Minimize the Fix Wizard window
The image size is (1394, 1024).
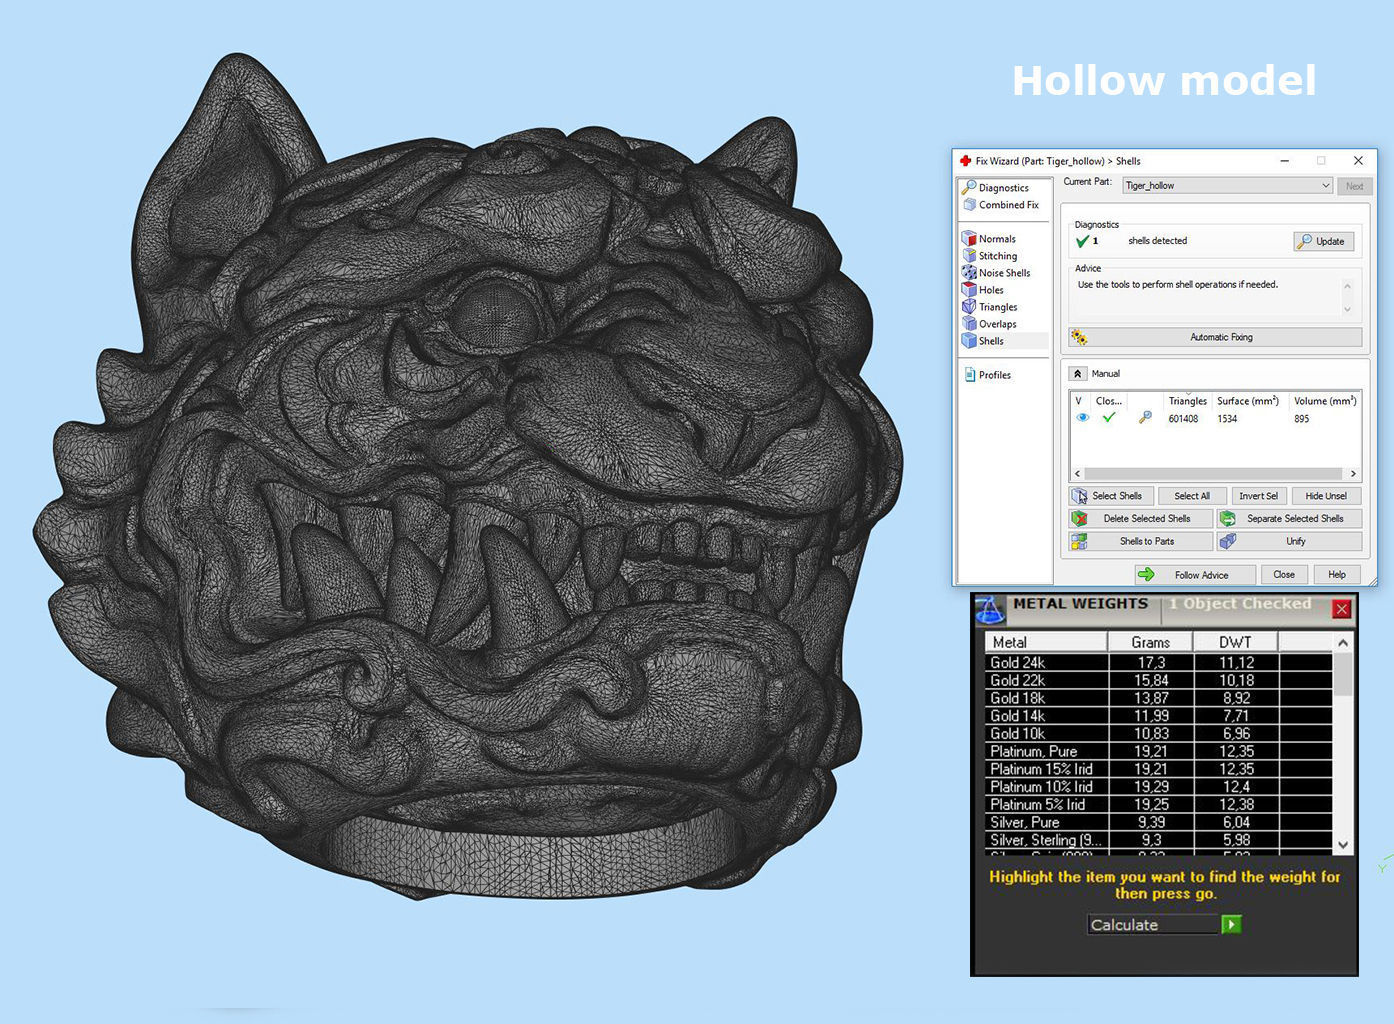[1285, 160]
